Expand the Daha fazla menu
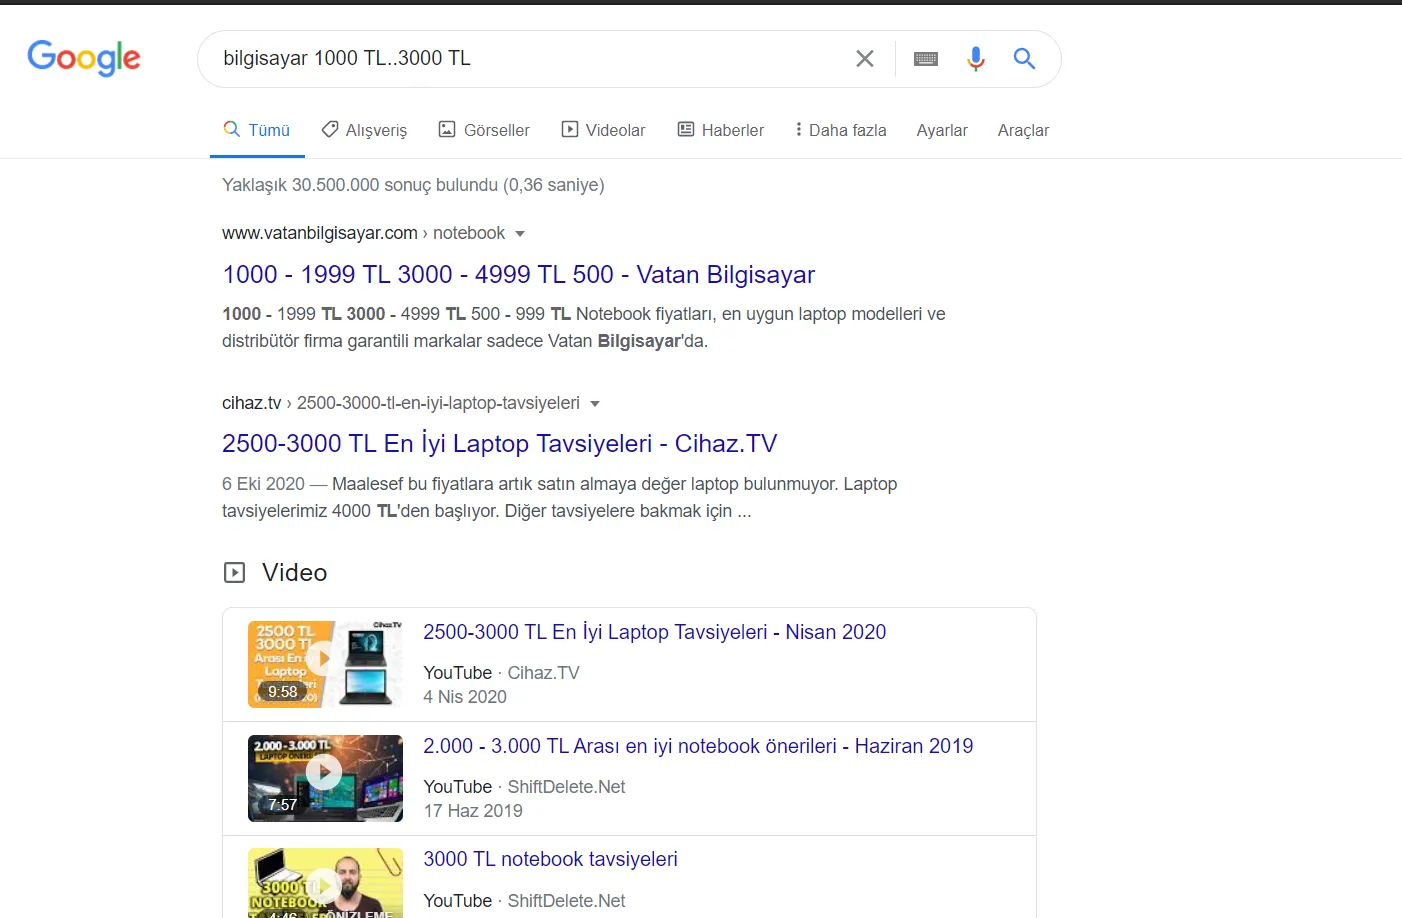 [840, 130]
